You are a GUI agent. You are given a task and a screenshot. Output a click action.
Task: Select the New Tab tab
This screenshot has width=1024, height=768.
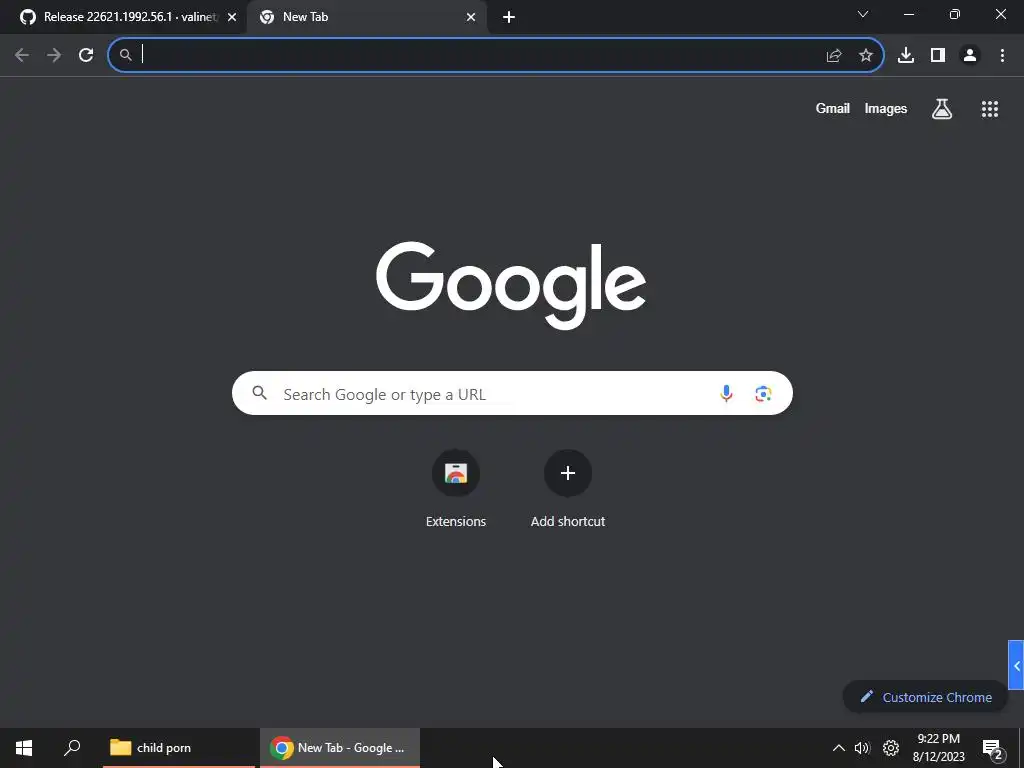366,17
